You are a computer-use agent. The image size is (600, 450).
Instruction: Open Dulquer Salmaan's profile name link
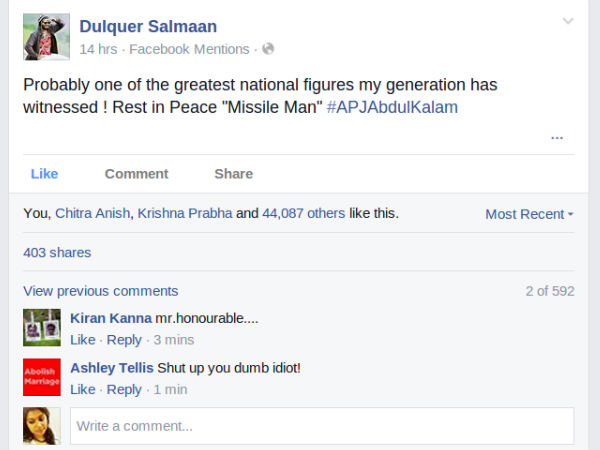click(x=148, y=26)
